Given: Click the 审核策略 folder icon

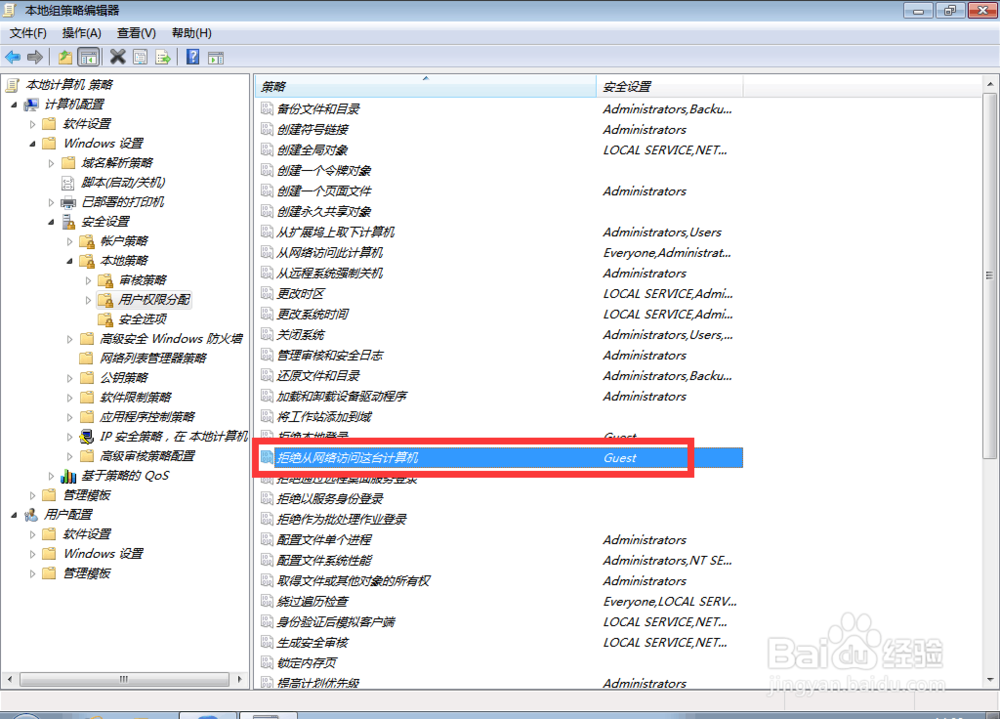Looking at the screenshot, I should [x=106, y=280].
